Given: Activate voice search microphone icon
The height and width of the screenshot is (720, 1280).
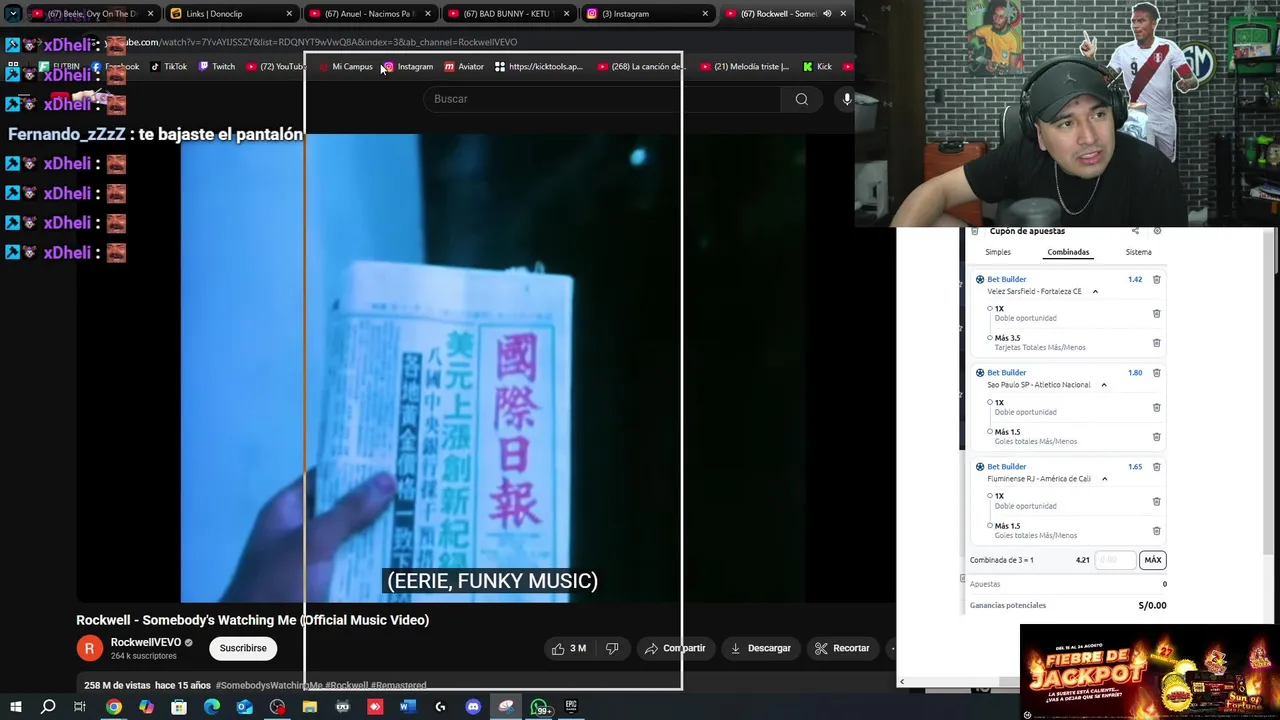Looking at the screenshot, I should click(x=847, y=99).
